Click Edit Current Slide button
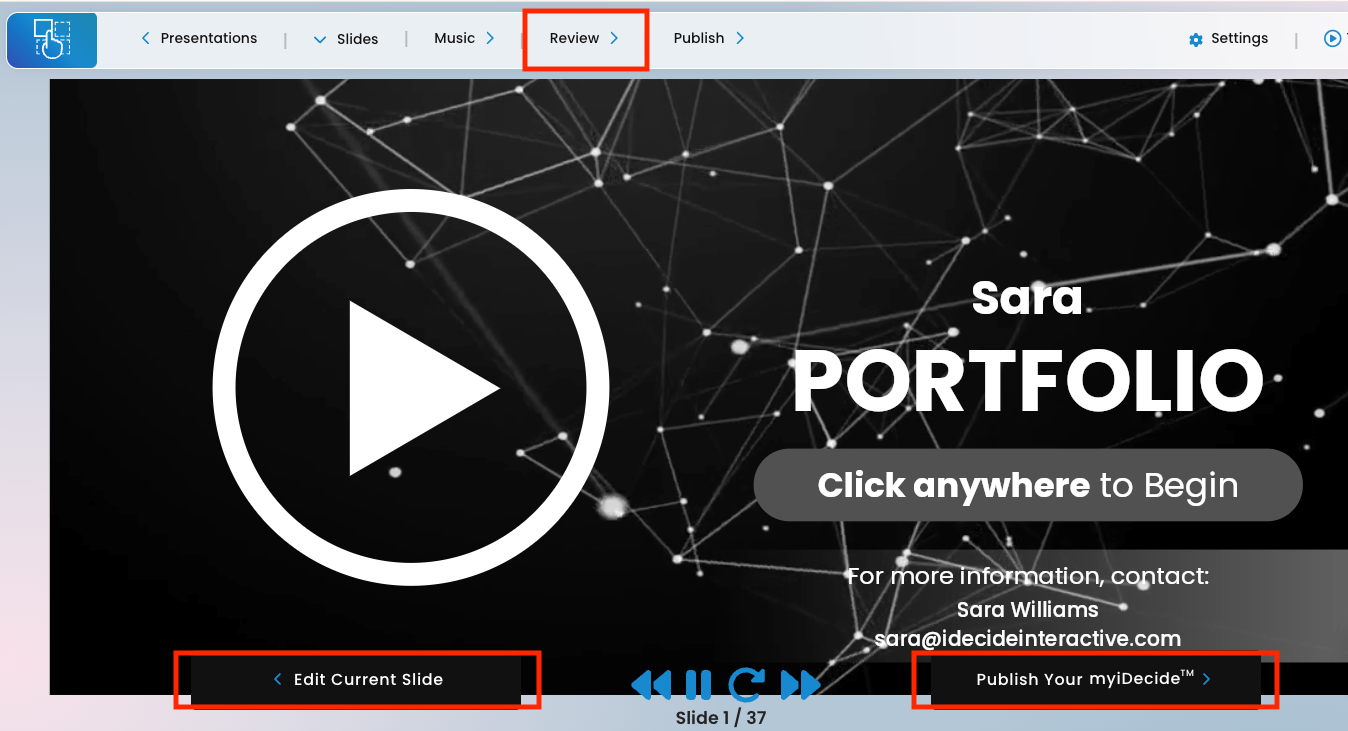 tap(357, 680)
